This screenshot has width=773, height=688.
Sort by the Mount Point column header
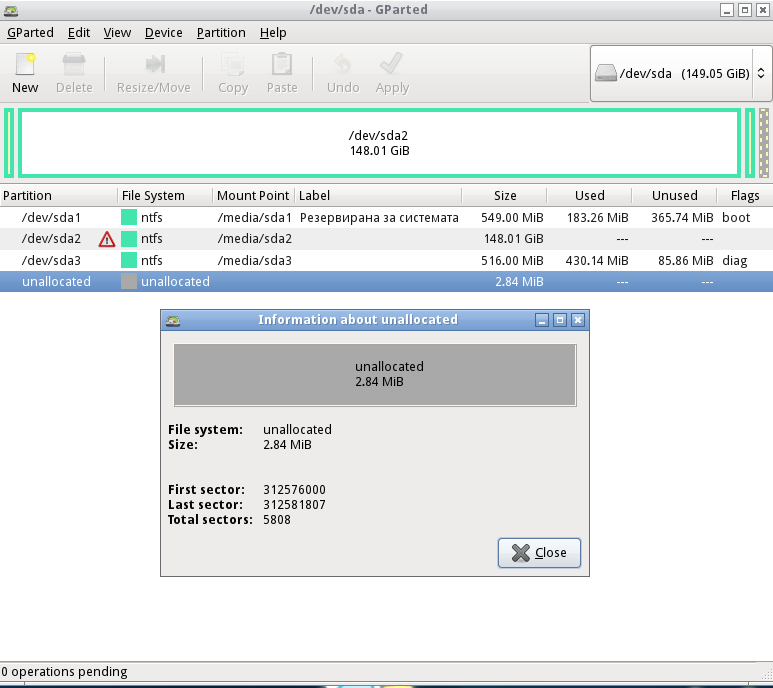[253, 196]
